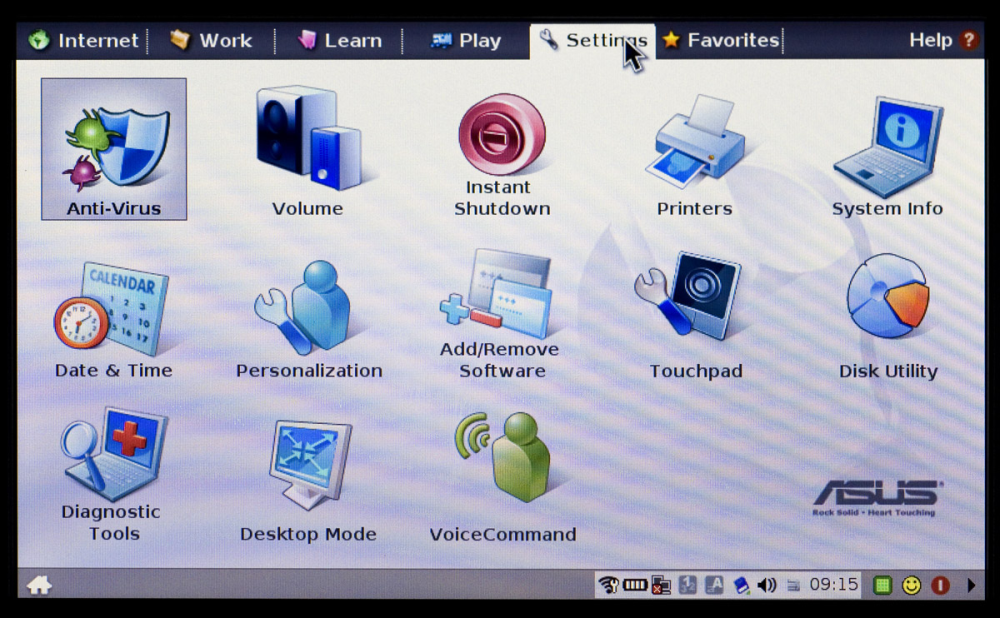Image resolution: width=1000 pixels, height=618 pixels.
Task: Launch Disk Utility
Action: coord(888,316)
